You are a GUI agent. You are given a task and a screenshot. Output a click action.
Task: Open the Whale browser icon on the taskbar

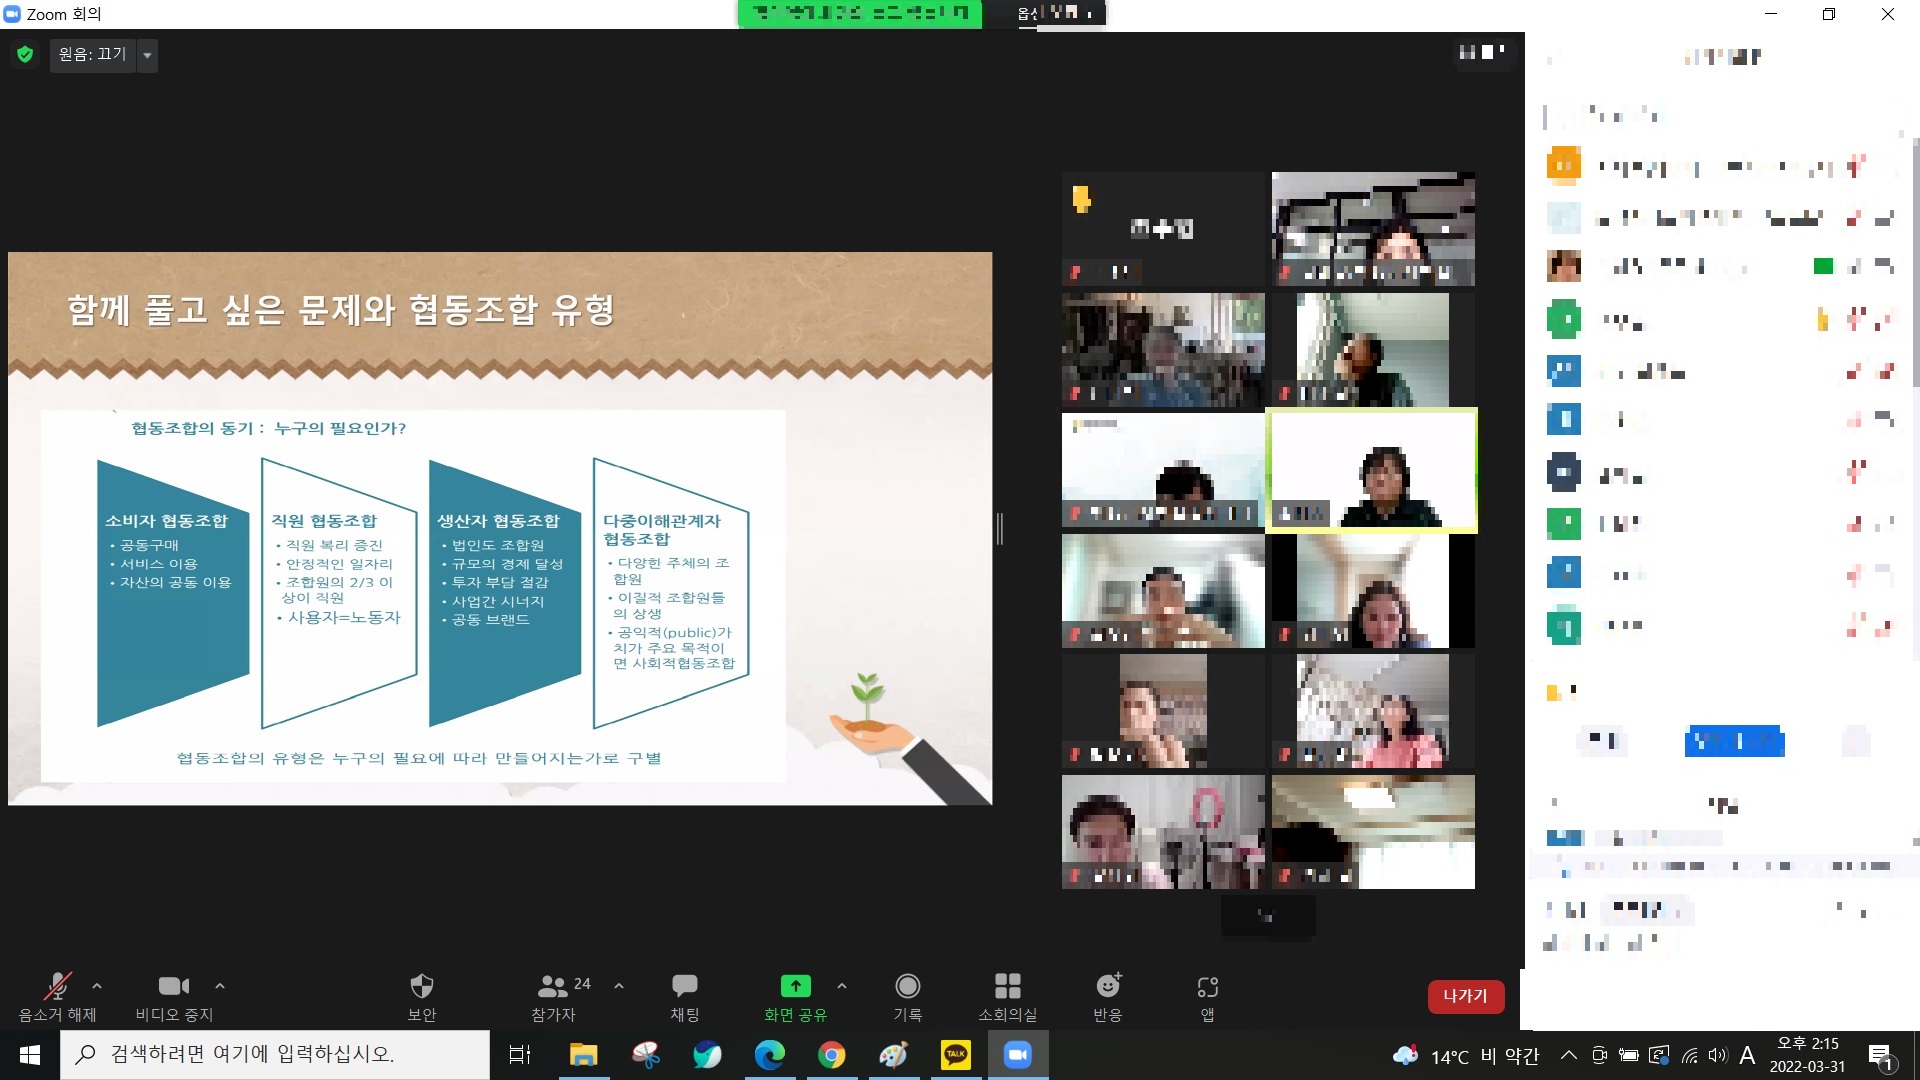707,1055
